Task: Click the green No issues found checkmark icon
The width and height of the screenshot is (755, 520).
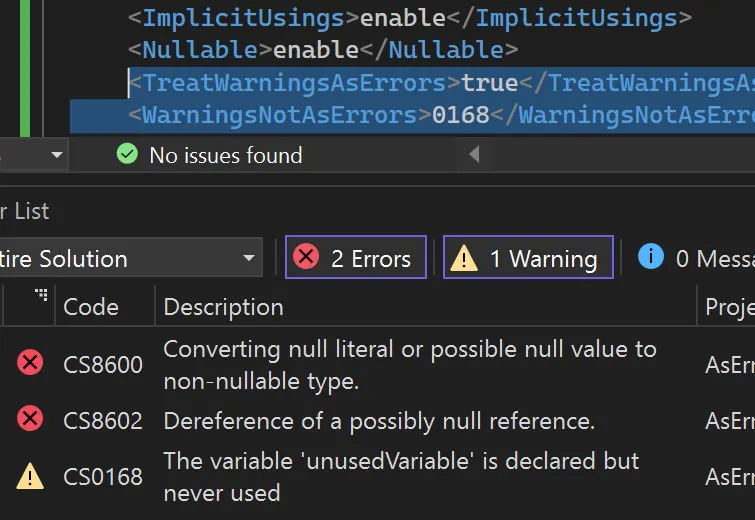Action: pos(127,154)
